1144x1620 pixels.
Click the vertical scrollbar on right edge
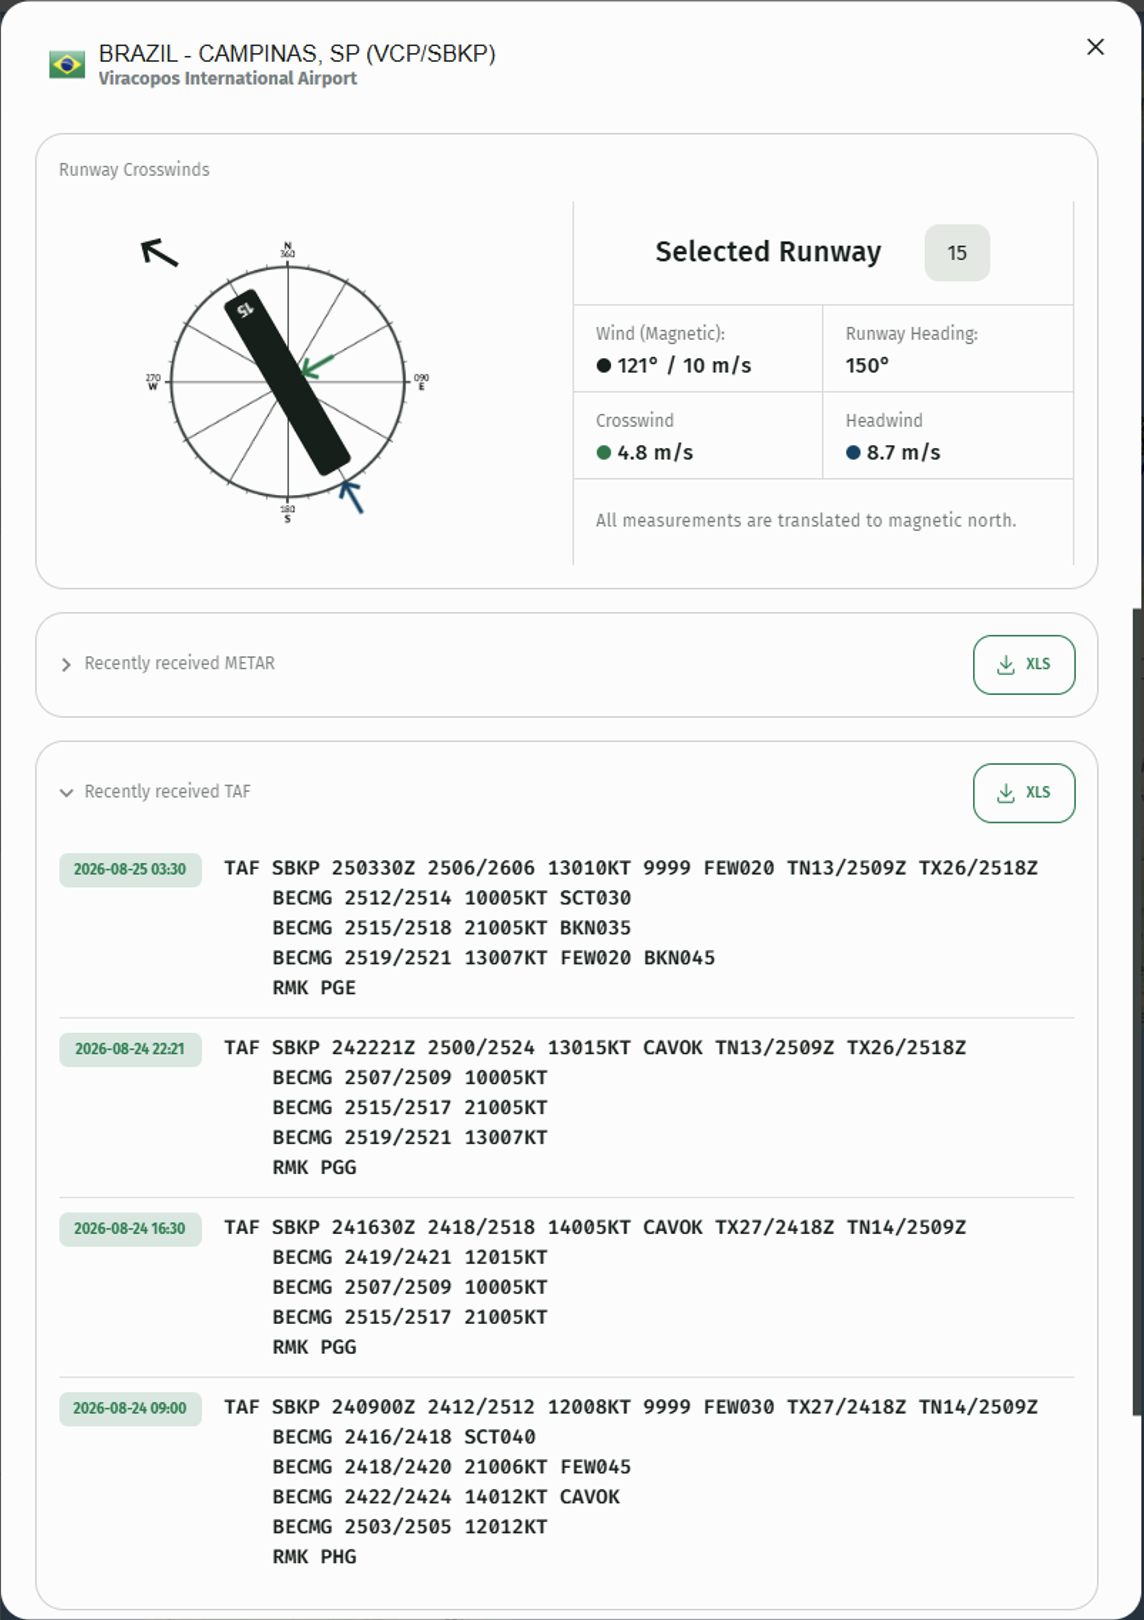tap(1138, 1010)
